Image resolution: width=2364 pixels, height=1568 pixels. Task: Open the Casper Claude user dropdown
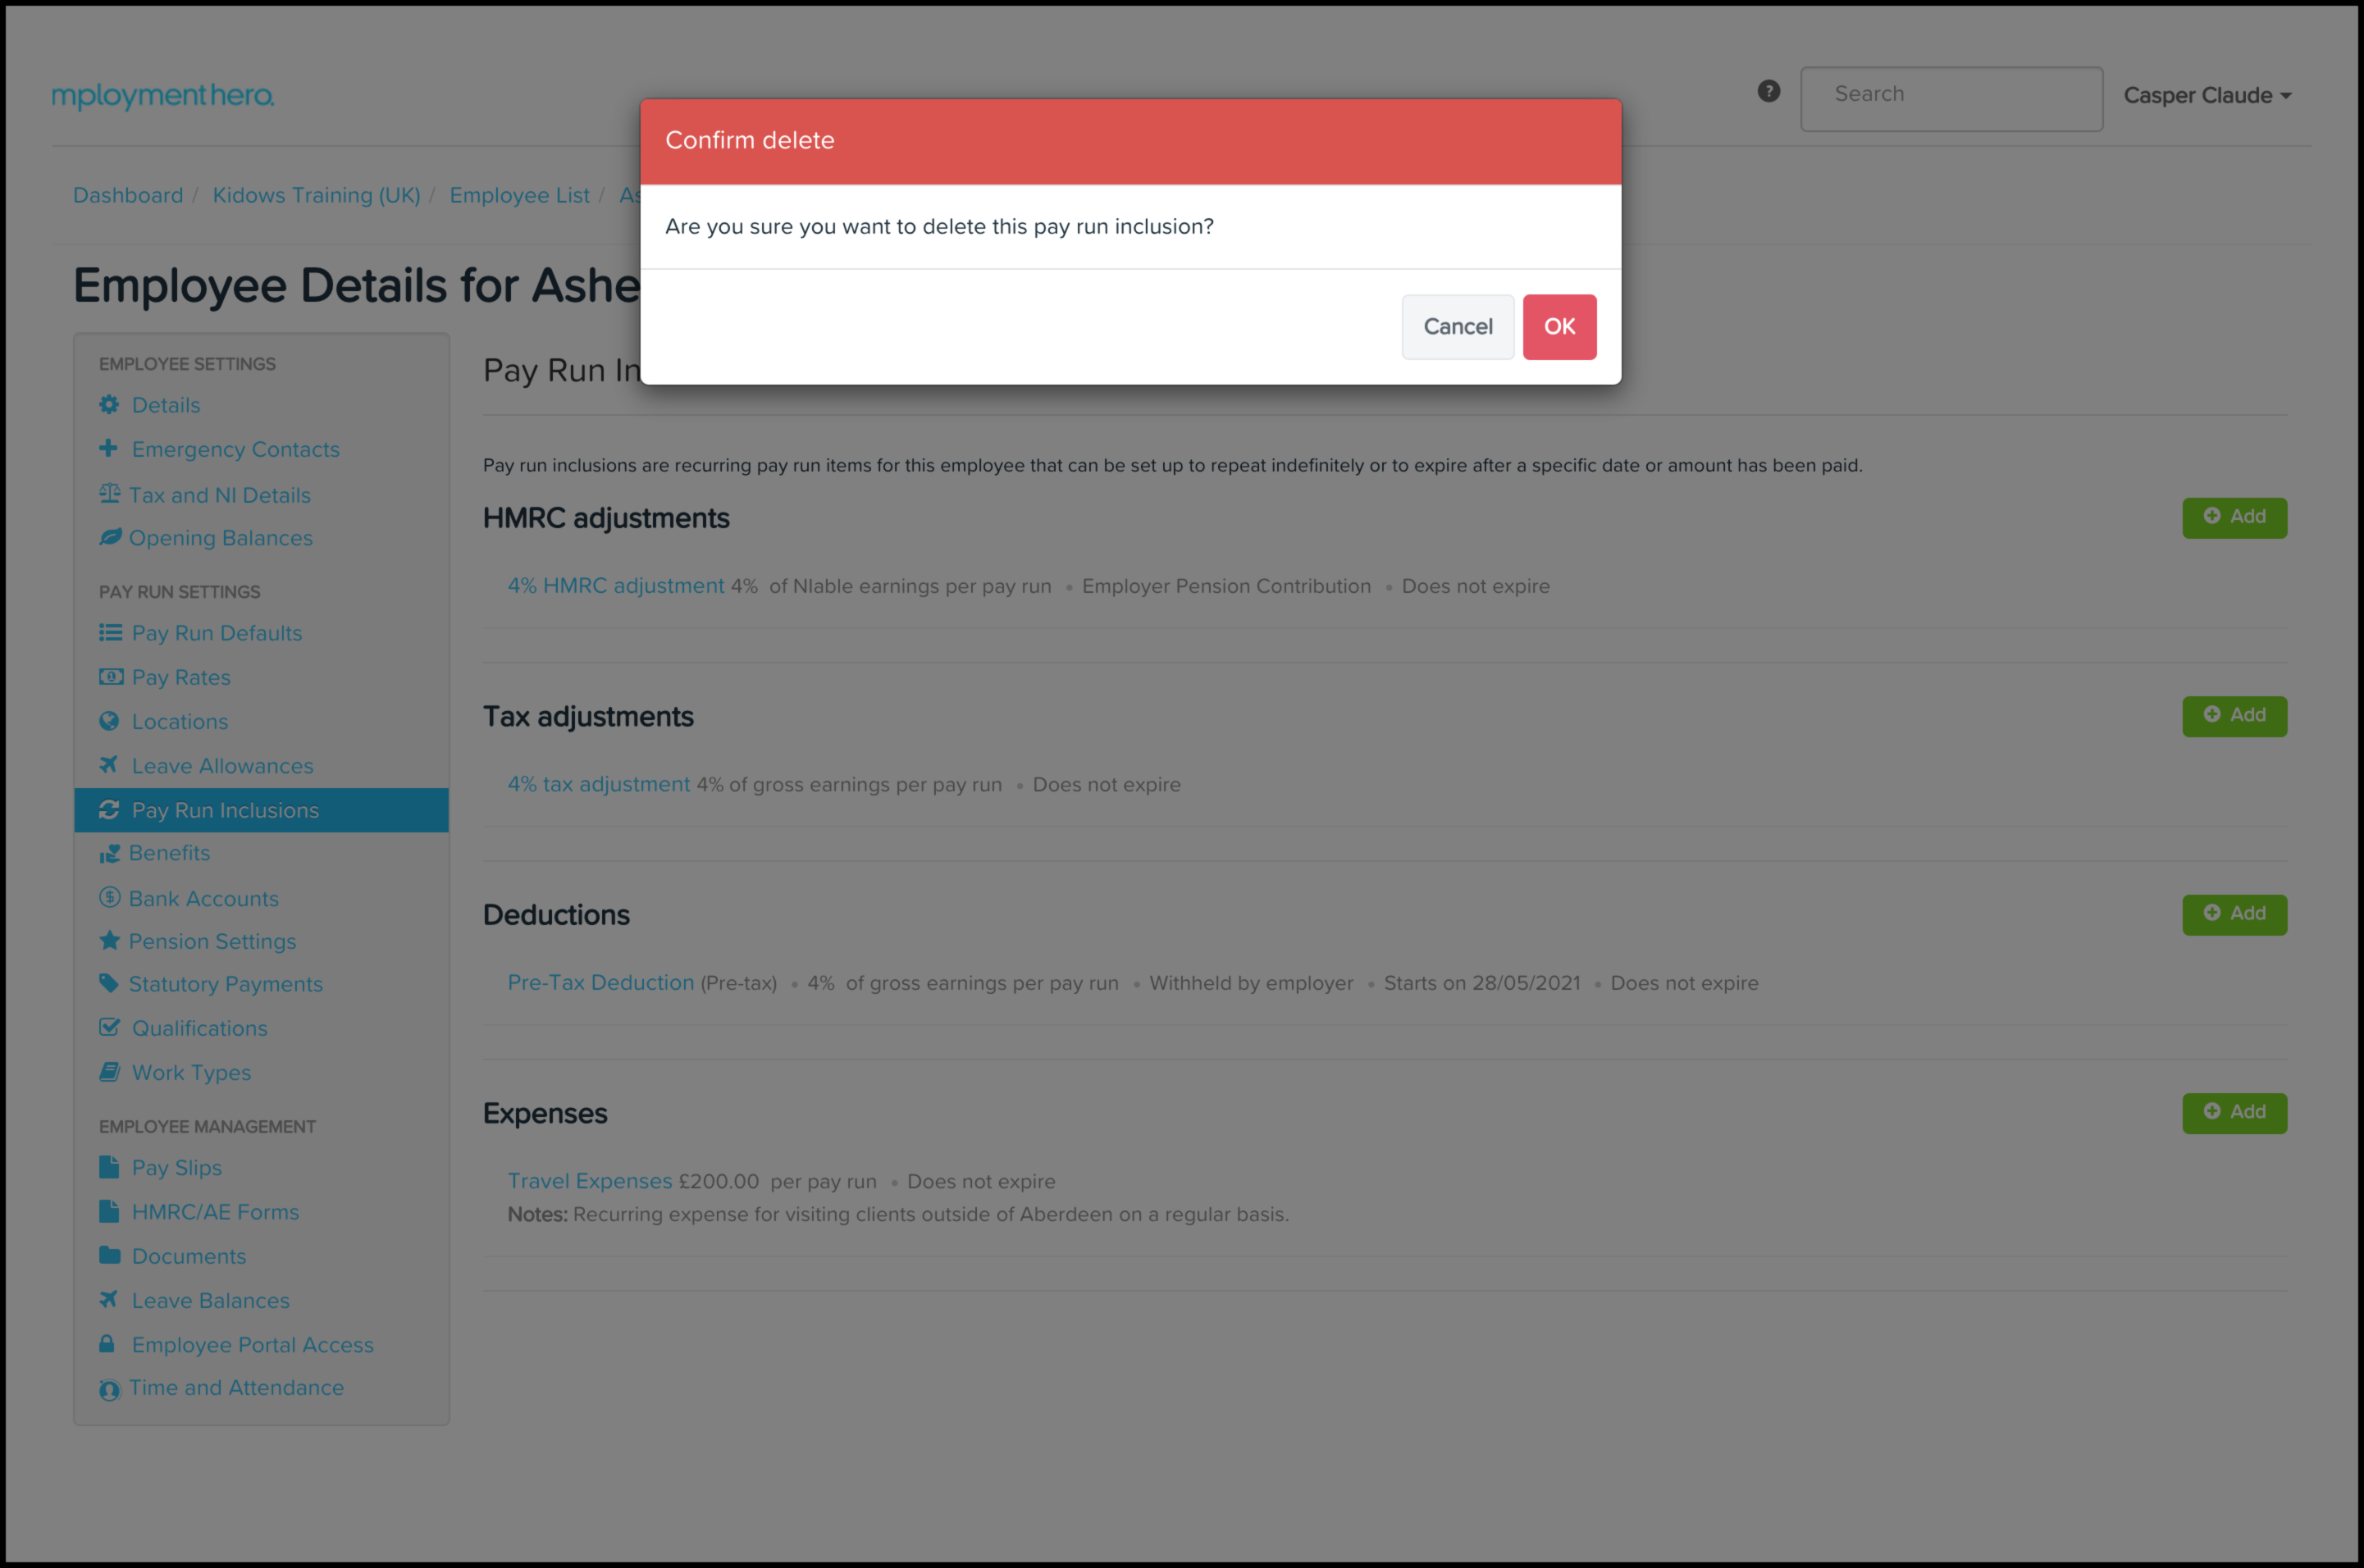pos(2206,96)
